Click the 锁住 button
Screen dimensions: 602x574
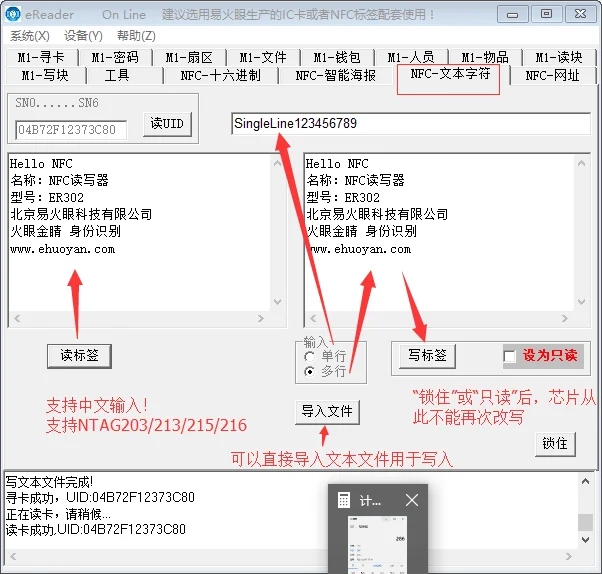click(555, 444)
